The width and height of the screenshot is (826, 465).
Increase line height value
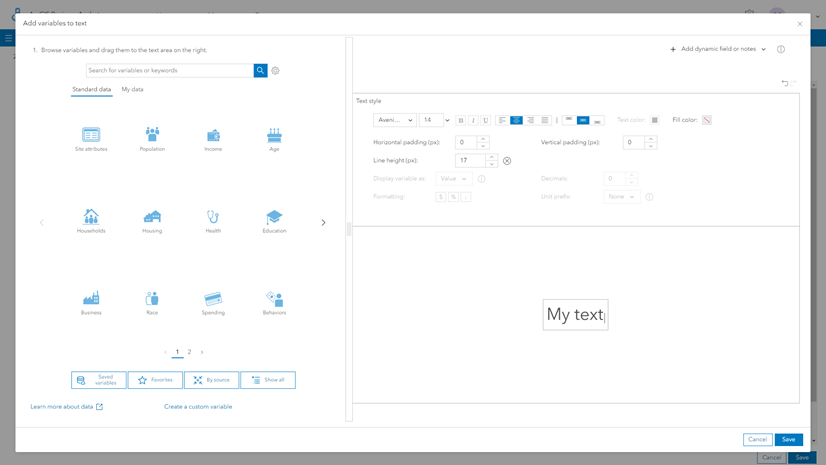pyautogui.click(x=491, y=157)
